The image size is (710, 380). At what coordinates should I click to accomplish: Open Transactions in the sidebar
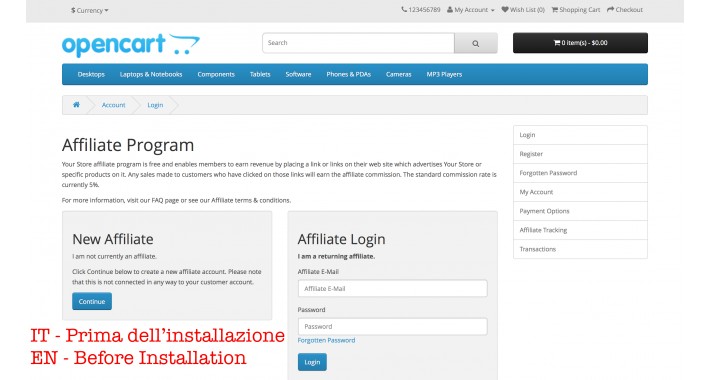580,249
